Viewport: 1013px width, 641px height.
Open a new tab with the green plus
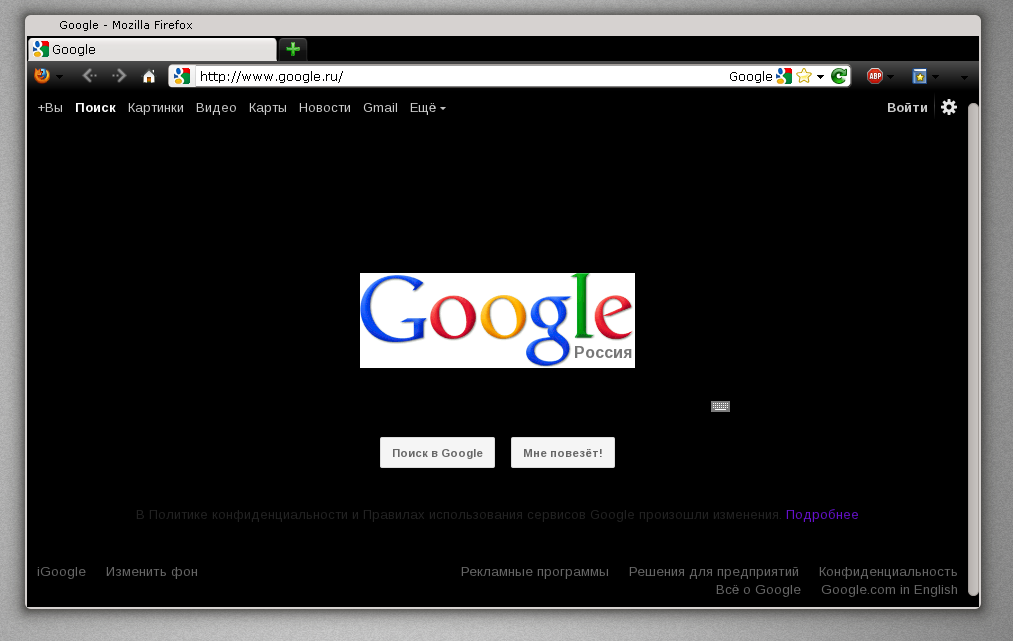point(293,49)
